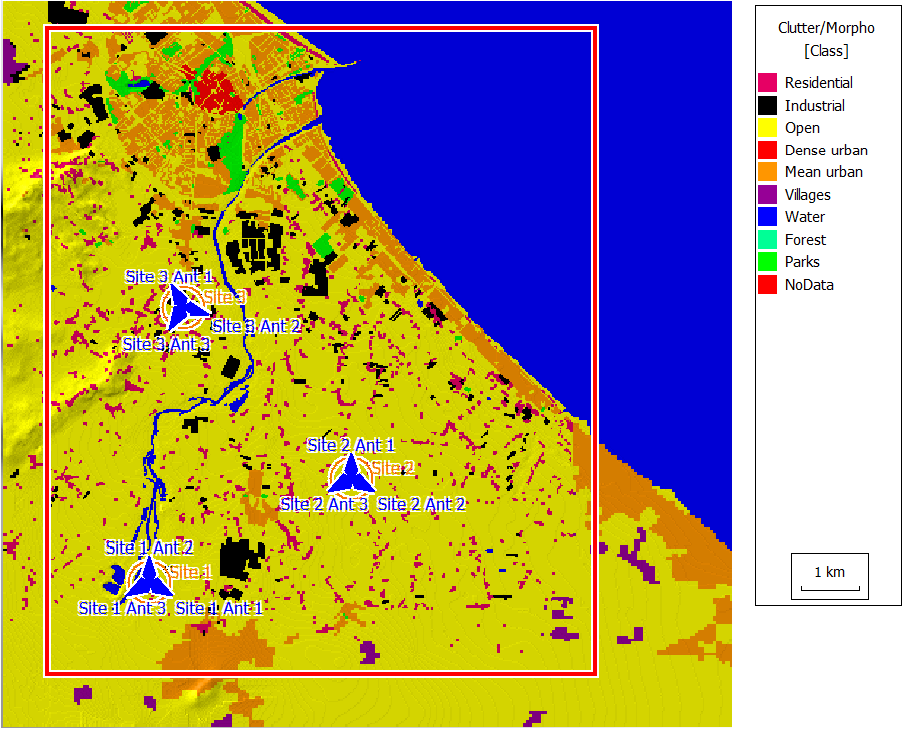Screen dimensions: 906x730
Task: Select the Parks legend entry text
Action: [x=802, y=262]
